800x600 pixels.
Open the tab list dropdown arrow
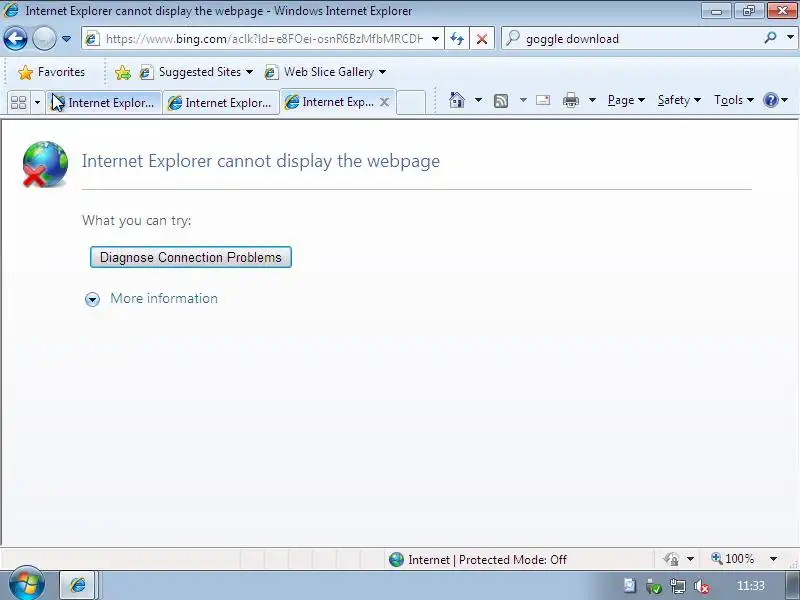[37, 103]
